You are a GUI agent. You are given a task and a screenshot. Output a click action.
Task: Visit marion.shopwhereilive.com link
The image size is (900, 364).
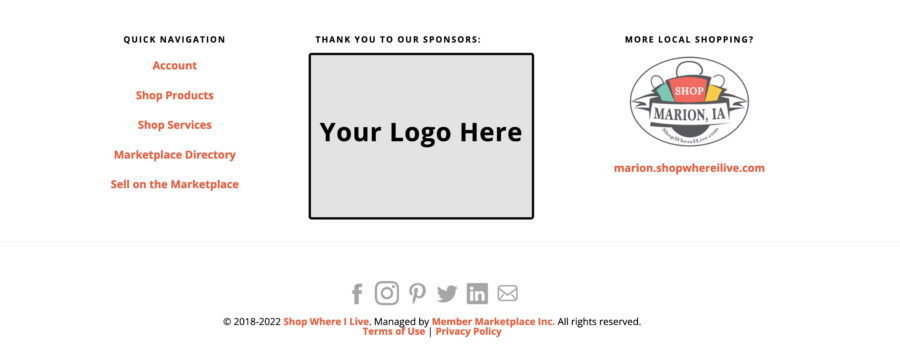[x=689, y=168]
